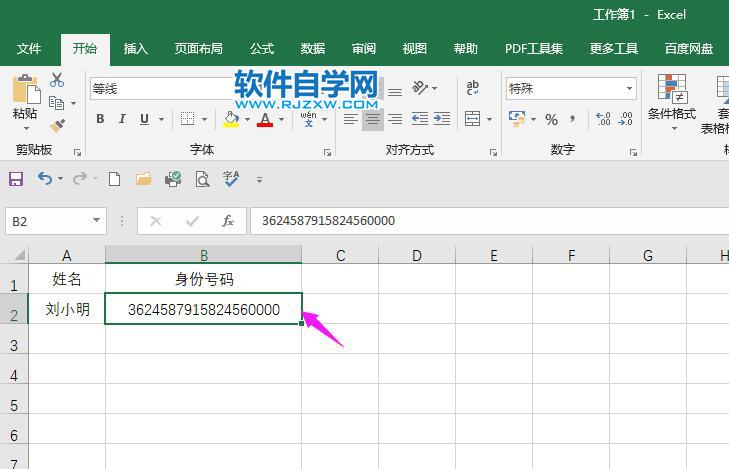Open 条件格式 conditional formatting
Image resolution: width=729 pixels, height=469 pixels.
pyautogui.click(x=671, y=101)
